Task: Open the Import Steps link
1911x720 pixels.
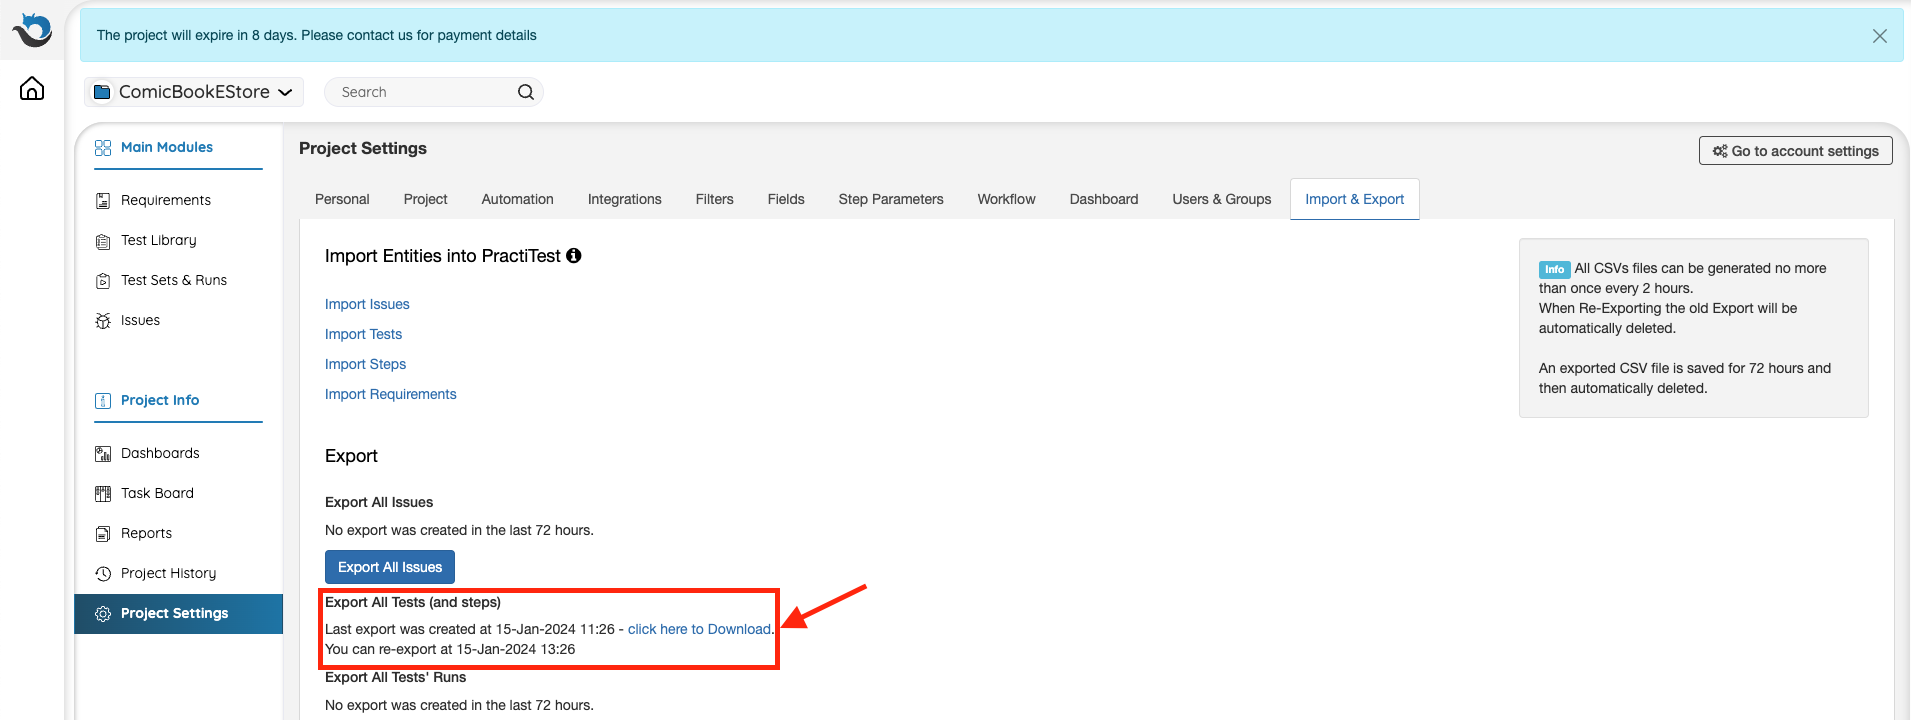Action: [x=365, y=364]
